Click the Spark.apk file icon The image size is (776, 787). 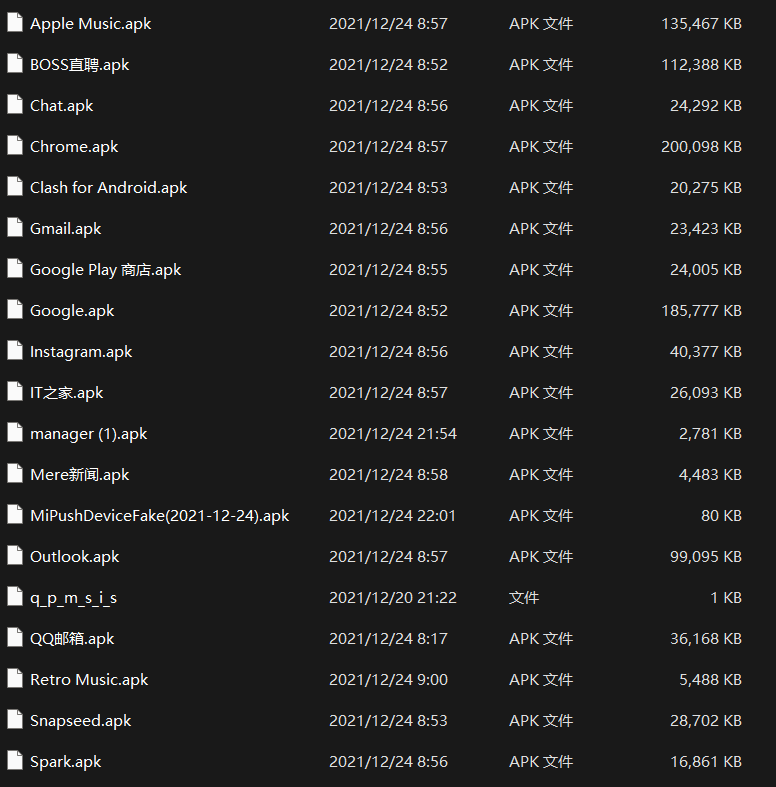click(x=15, y=761)
